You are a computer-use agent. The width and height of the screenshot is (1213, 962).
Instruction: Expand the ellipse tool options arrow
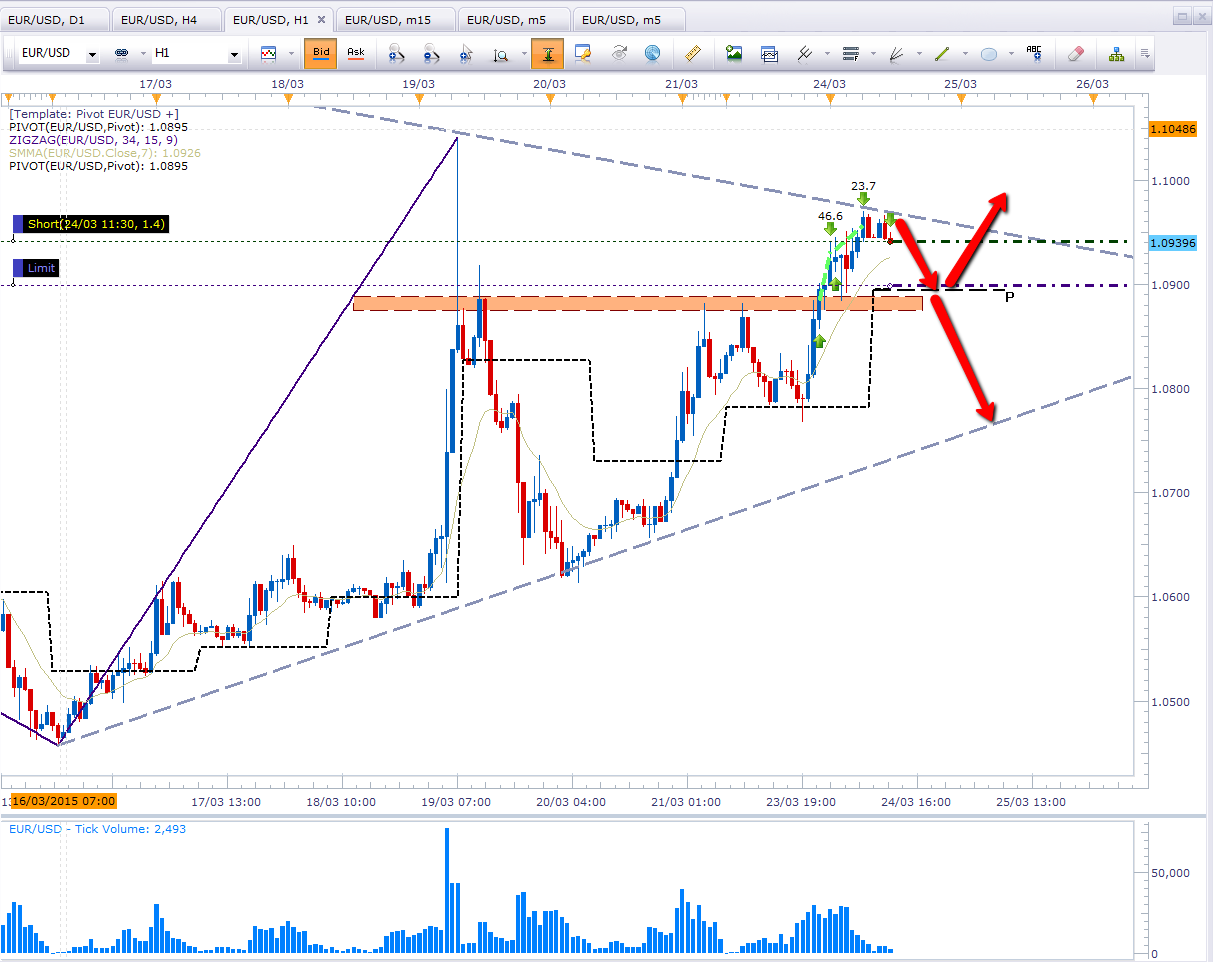1009,52
